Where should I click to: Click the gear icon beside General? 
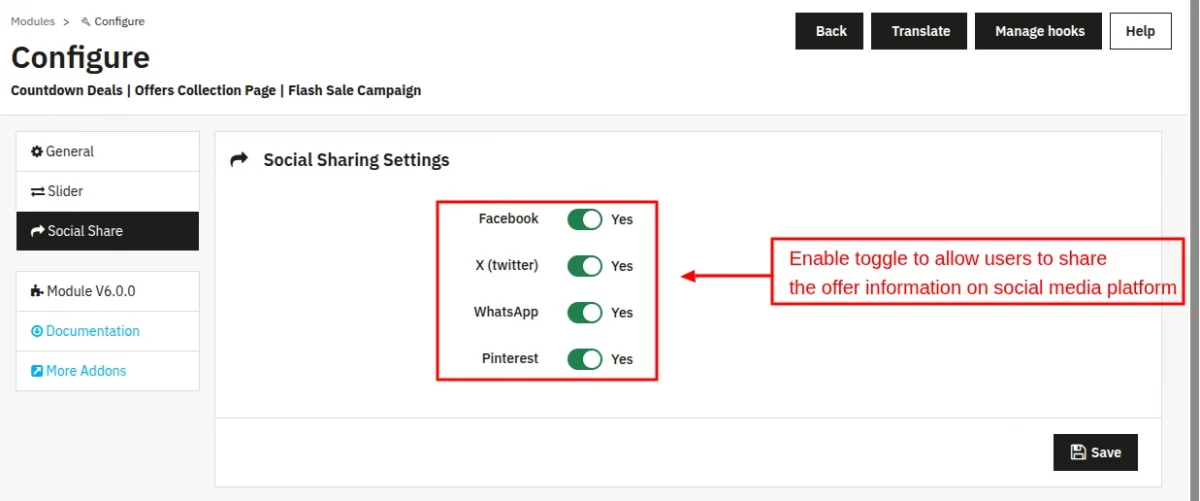coord(37,152)
